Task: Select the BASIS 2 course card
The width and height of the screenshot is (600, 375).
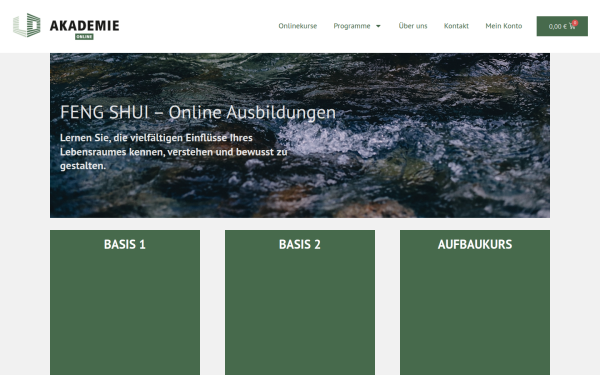Action: pos(300,302)
